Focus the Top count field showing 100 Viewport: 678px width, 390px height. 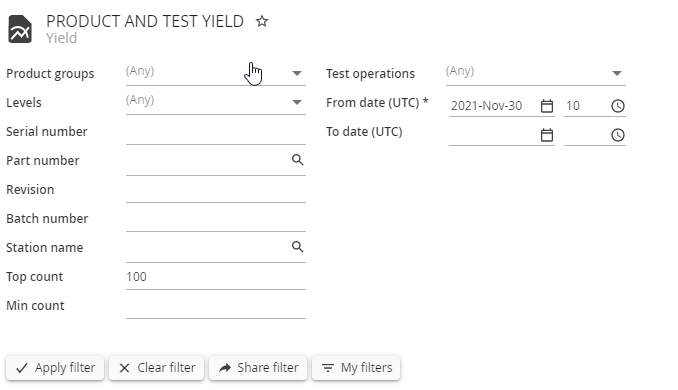pos(216,277)
